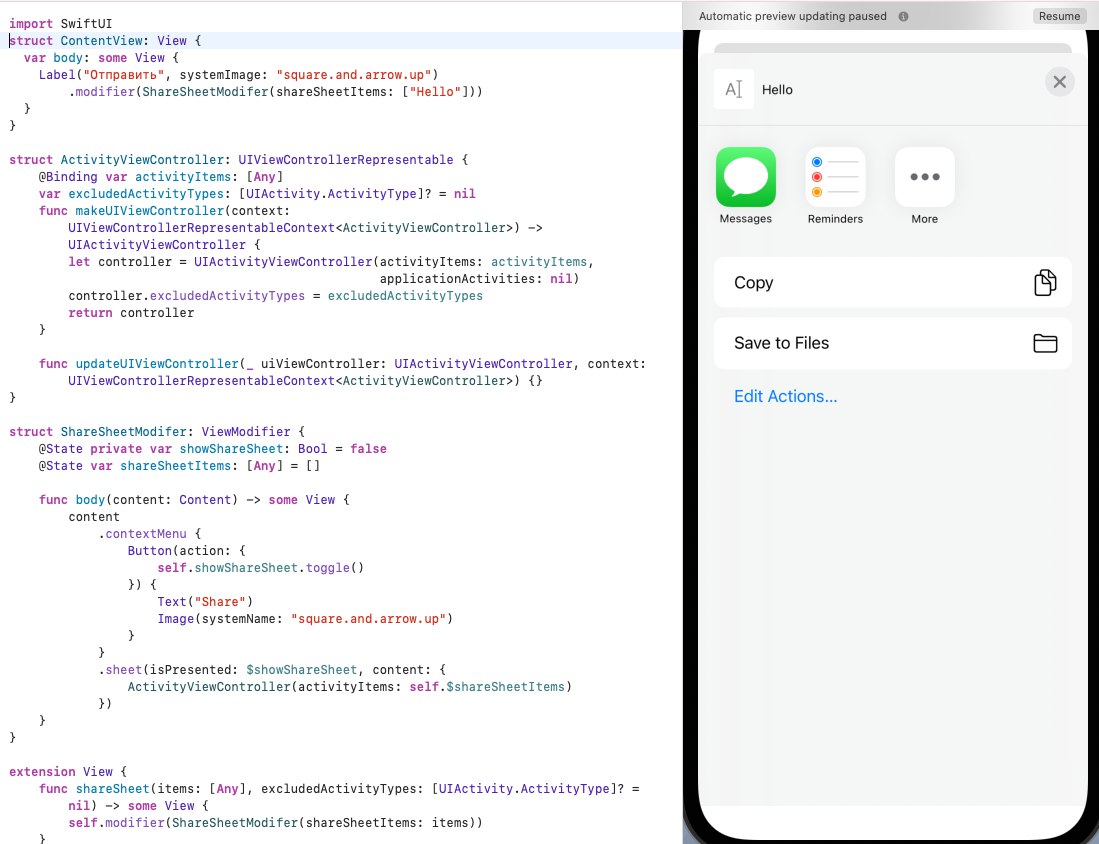Open Messages app icon in share sheet
Viewport: 1099px width, 844px height.
(x=746, y=177)
